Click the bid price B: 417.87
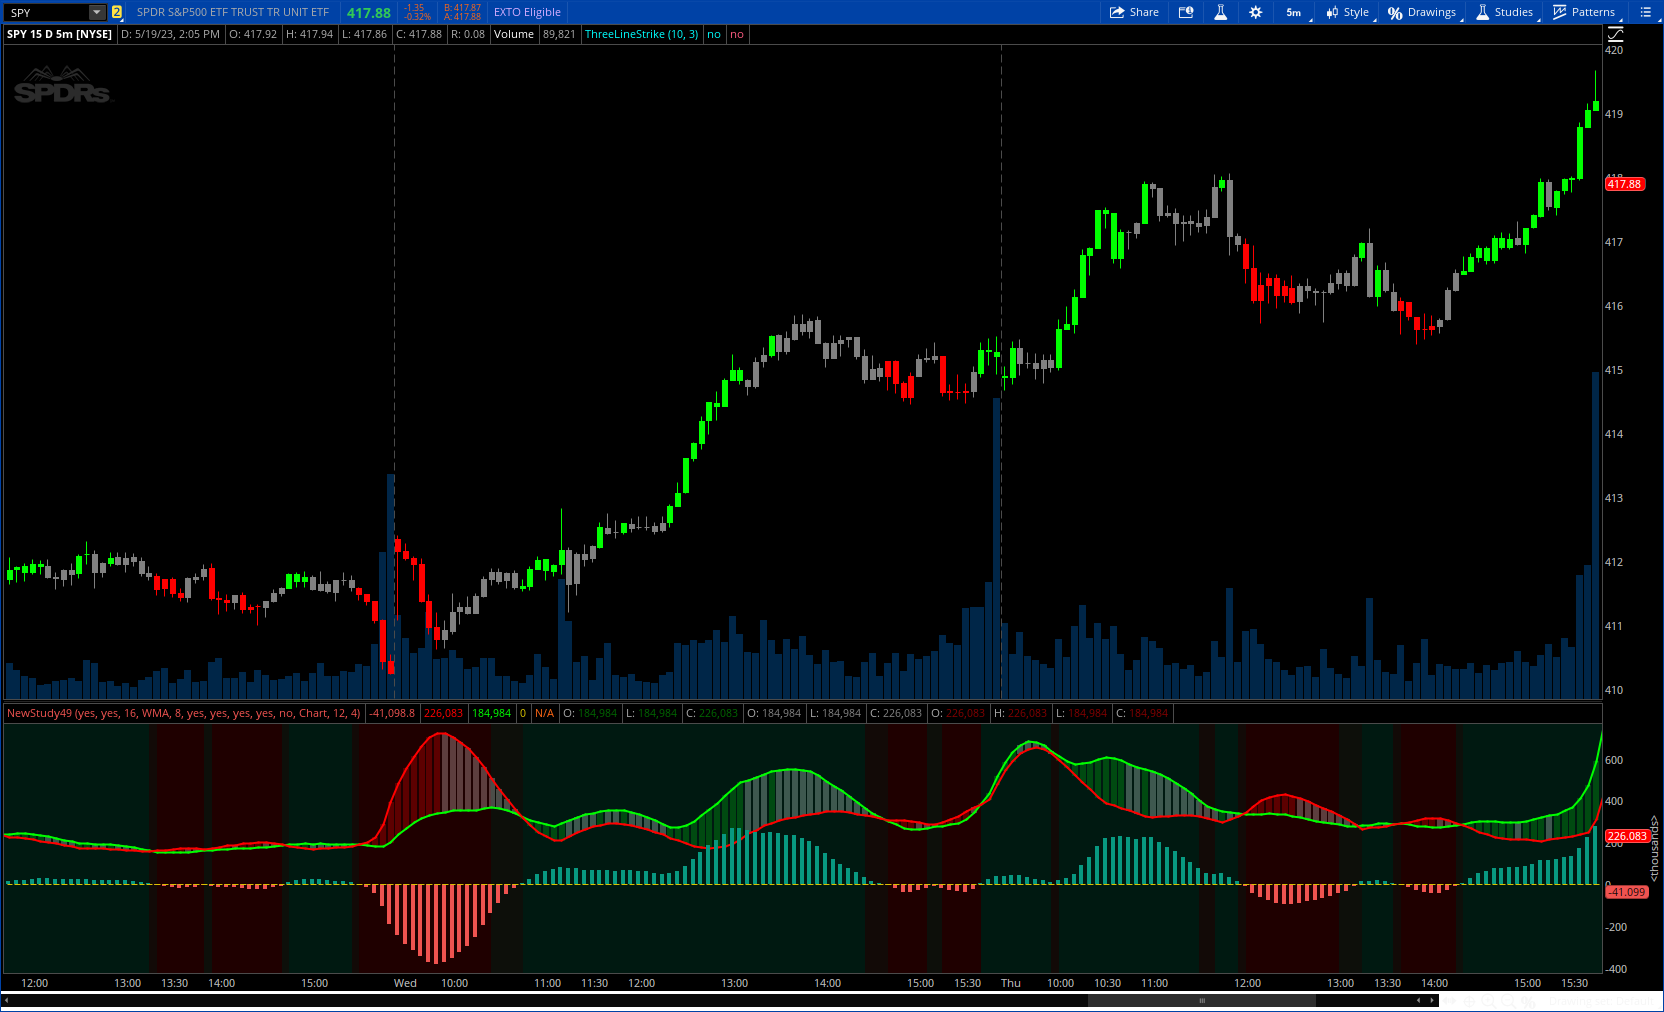 [462, 8]
